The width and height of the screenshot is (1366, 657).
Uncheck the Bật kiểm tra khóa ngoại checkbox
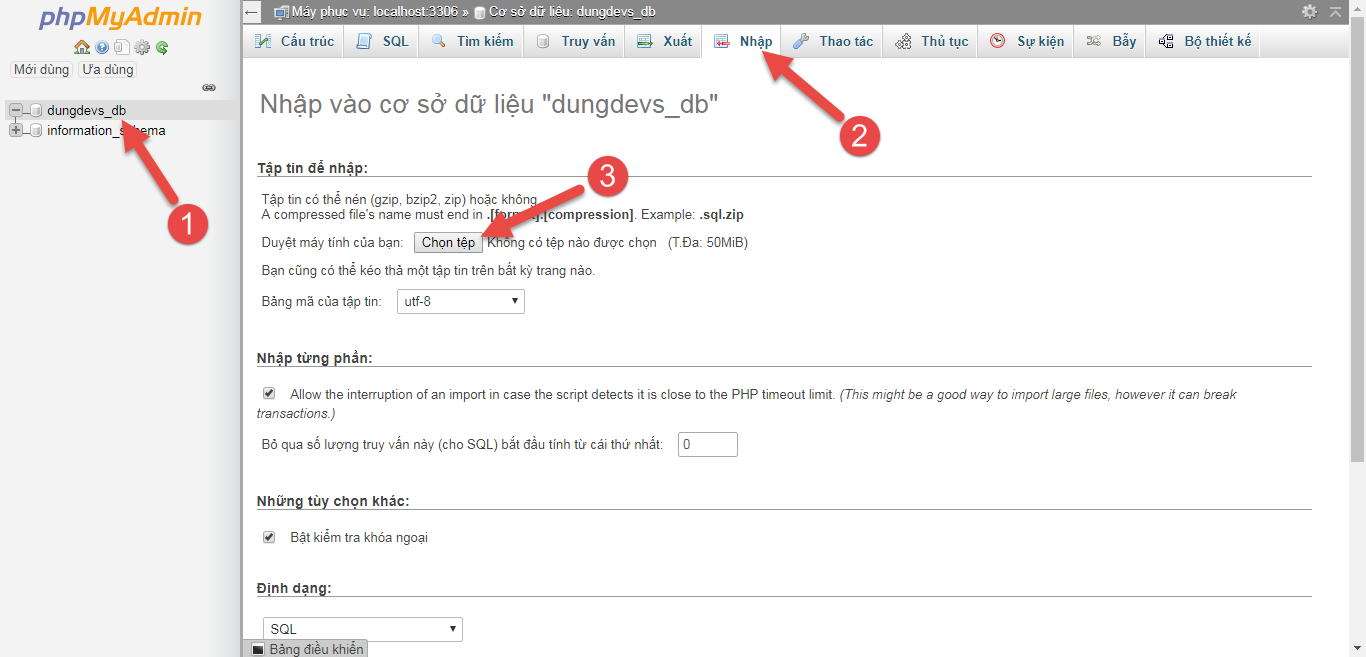click(x=269, y=537)
